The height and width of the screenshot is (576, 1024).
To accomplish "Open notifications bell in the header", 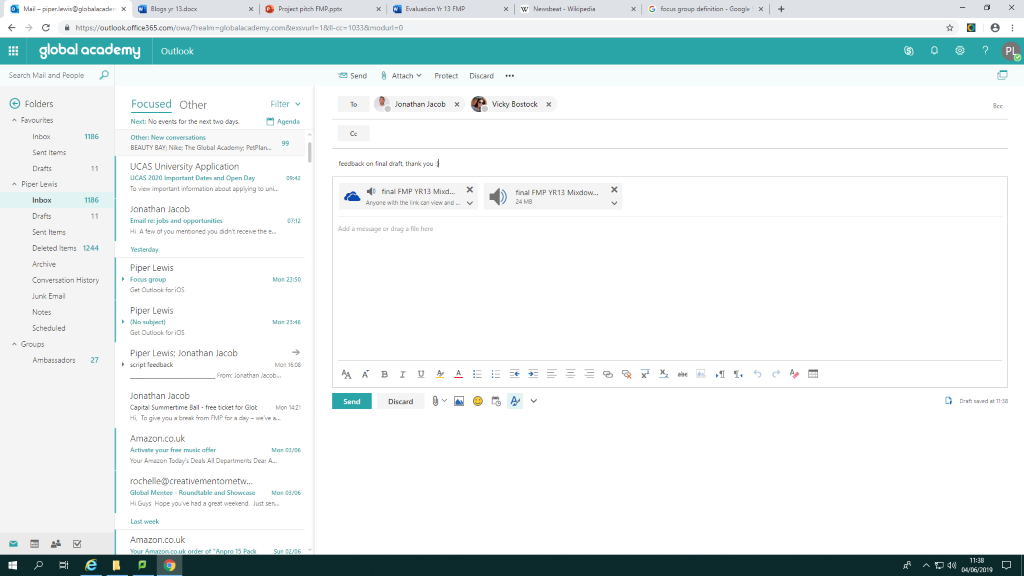I will click(x=934, y=50).
